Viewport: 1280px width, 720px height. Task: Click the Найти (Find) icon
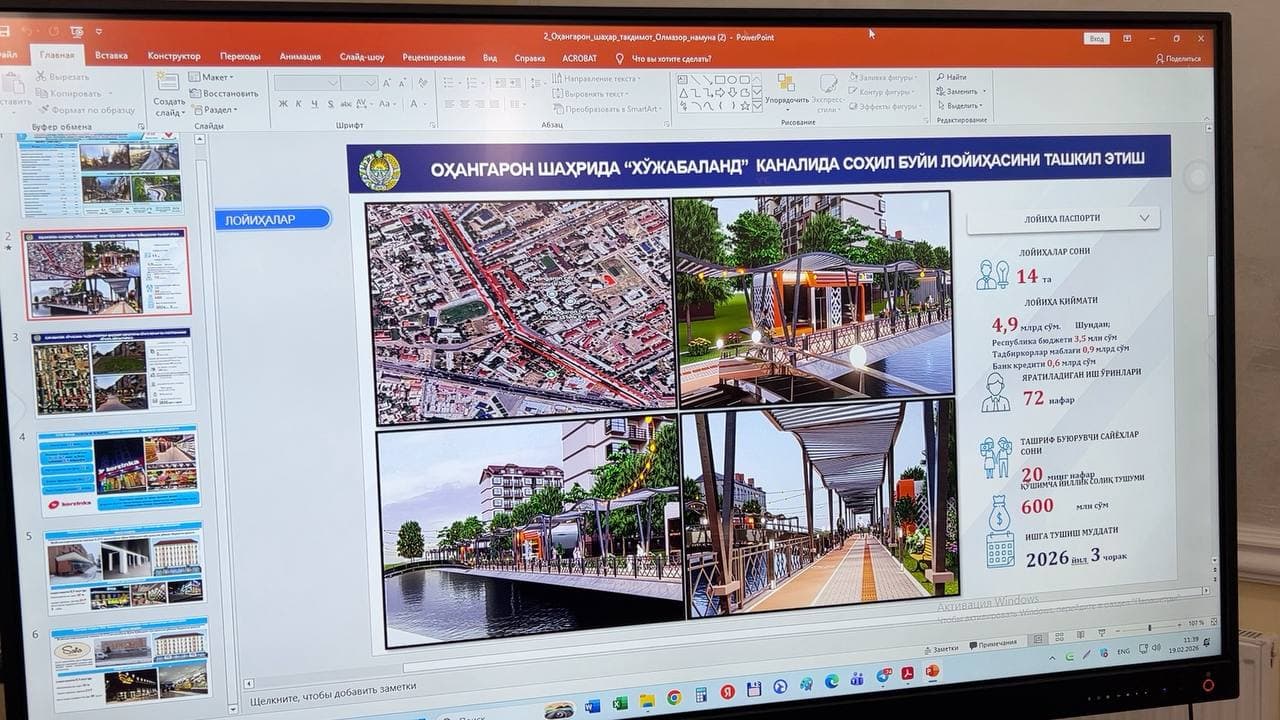coord(940,77)
